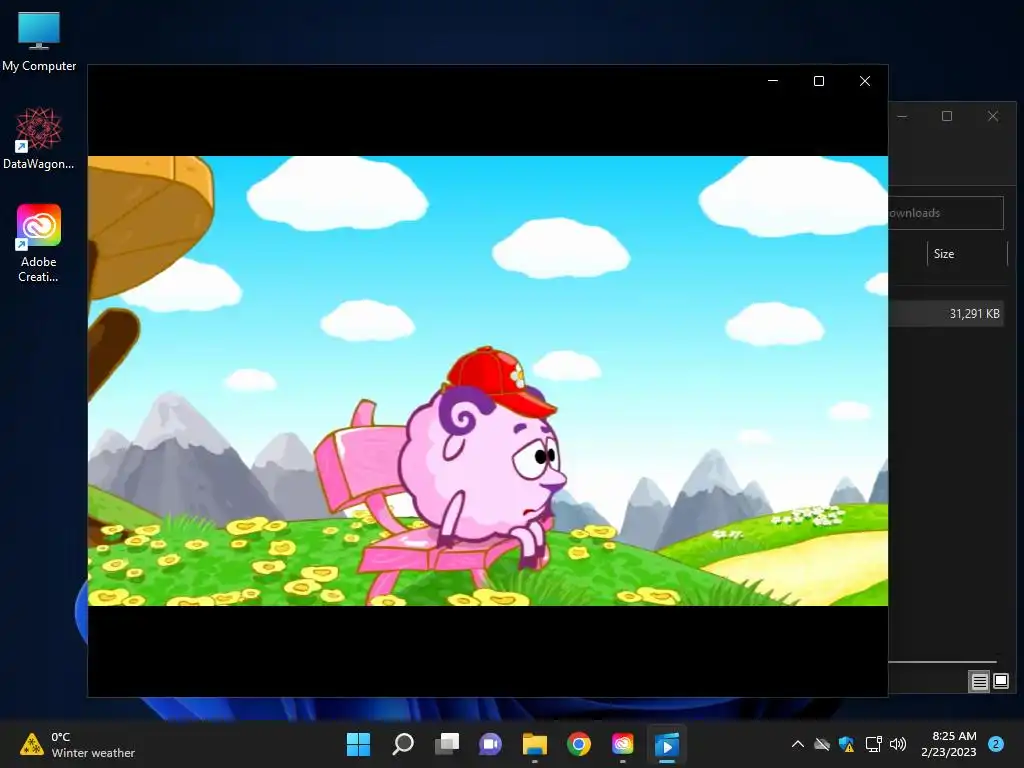Close the video player window
This screenshot has width=1024, height=768.
865,81
